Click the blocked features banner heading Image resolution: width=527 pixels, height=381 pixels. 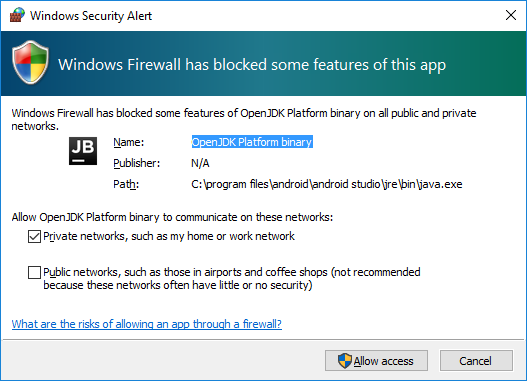[x=252, y=65]
